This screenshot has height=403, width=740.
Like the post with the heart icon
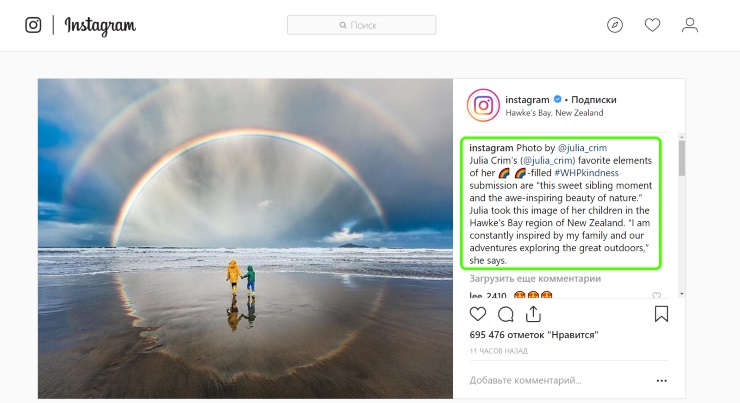(478, 314)
